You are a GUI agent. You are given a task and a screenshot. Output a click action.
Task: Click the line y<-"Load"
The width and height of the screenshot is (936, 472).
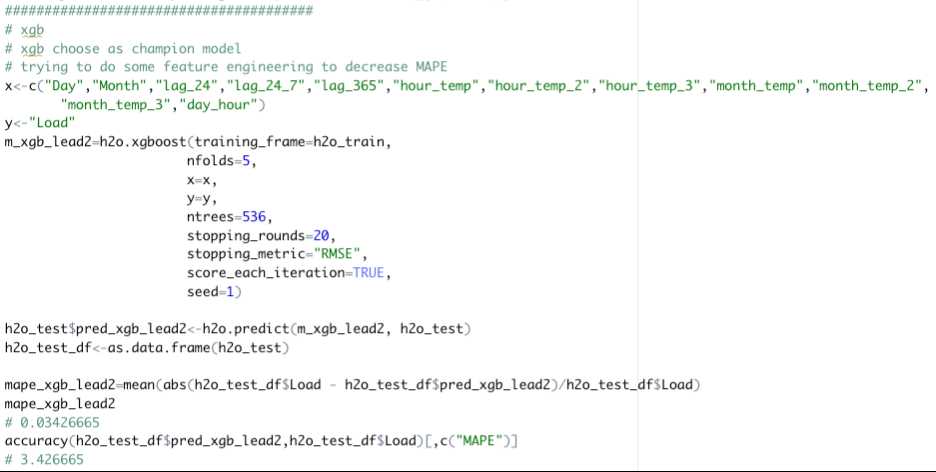40,123
